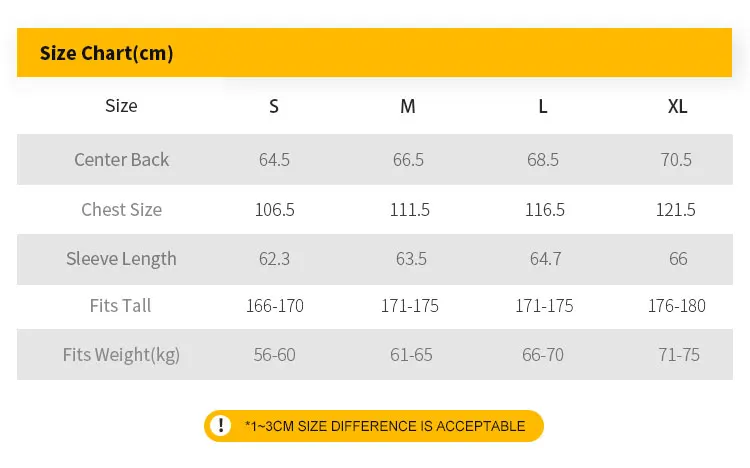Click the 176-180 height range cell
Viewport: 750px width, 468px height.
(x=678, y=305)
